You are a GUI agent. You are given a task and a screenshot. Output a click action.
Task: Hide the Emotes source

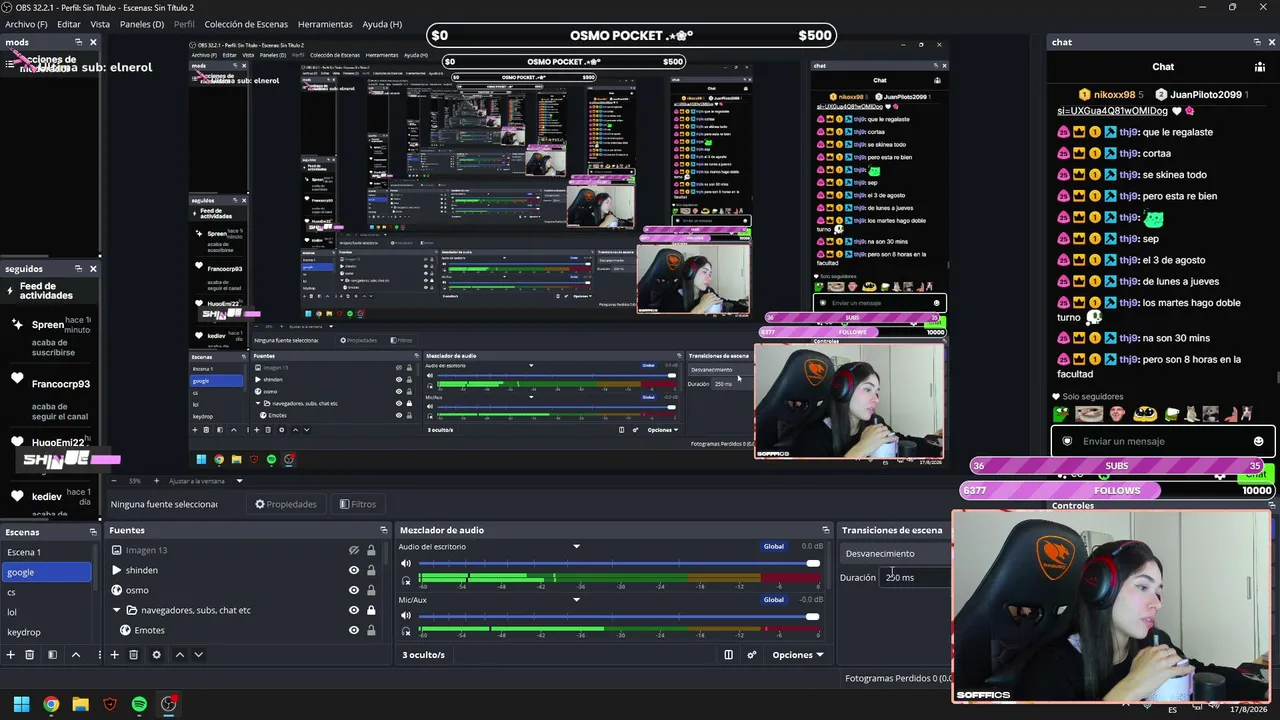click(353, 630)
